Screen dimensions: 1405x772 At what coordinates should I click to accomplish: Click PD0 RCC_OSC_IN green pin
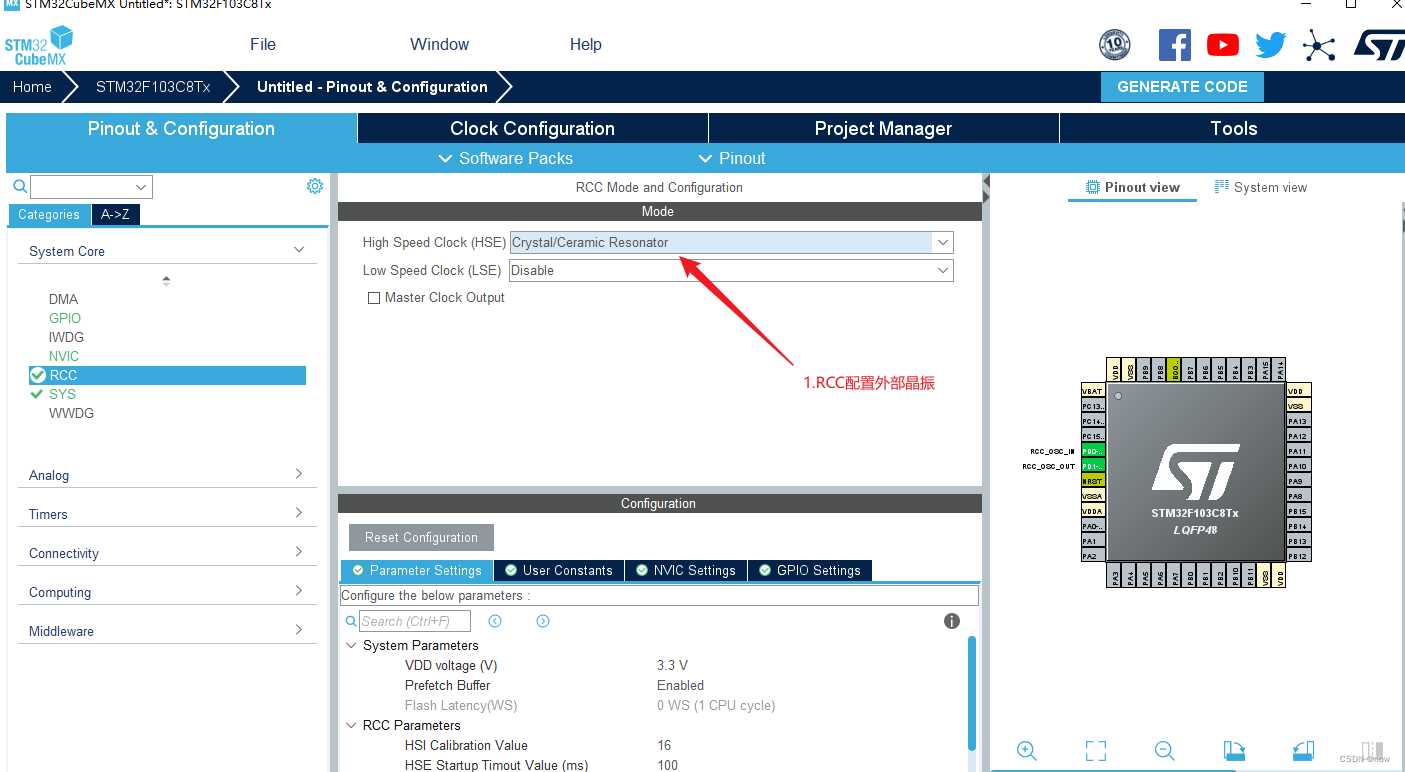pyautogui.click(x=1092, y=451)
